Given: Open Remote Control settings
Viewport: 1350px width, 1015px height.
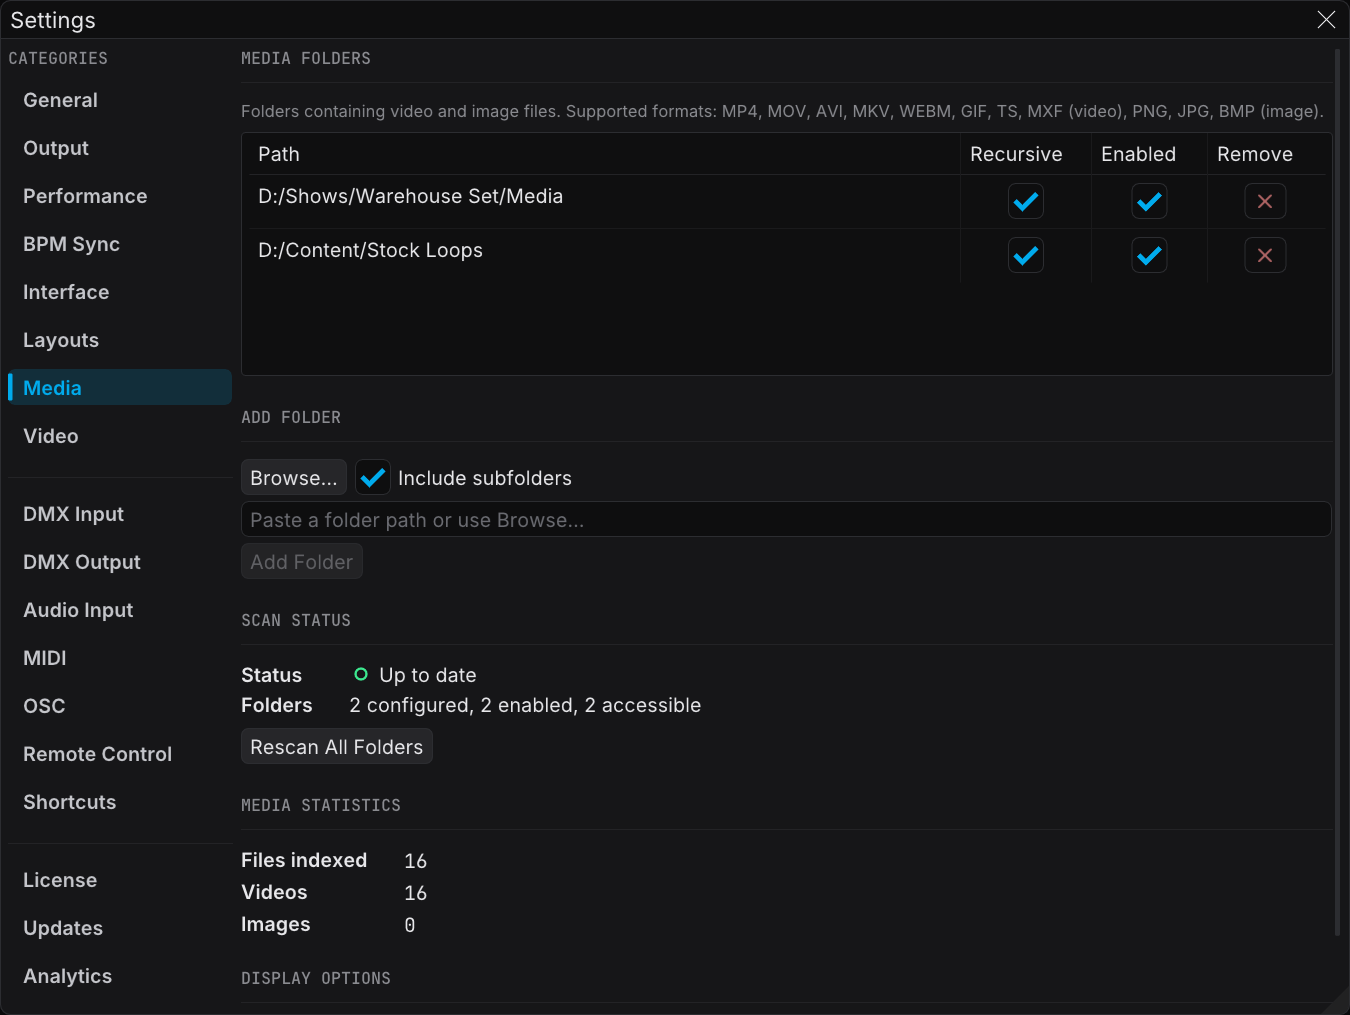Looking at the screenshot, I should point(120,754).
